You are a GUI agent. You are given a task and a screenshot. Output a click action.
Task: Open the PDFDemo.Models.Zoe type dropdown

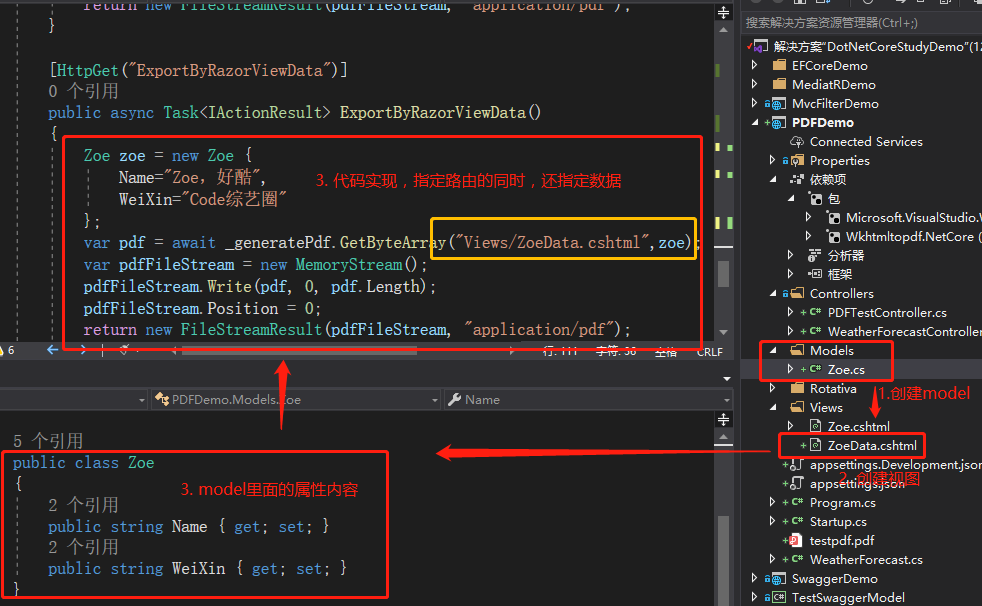click(296, 399)
